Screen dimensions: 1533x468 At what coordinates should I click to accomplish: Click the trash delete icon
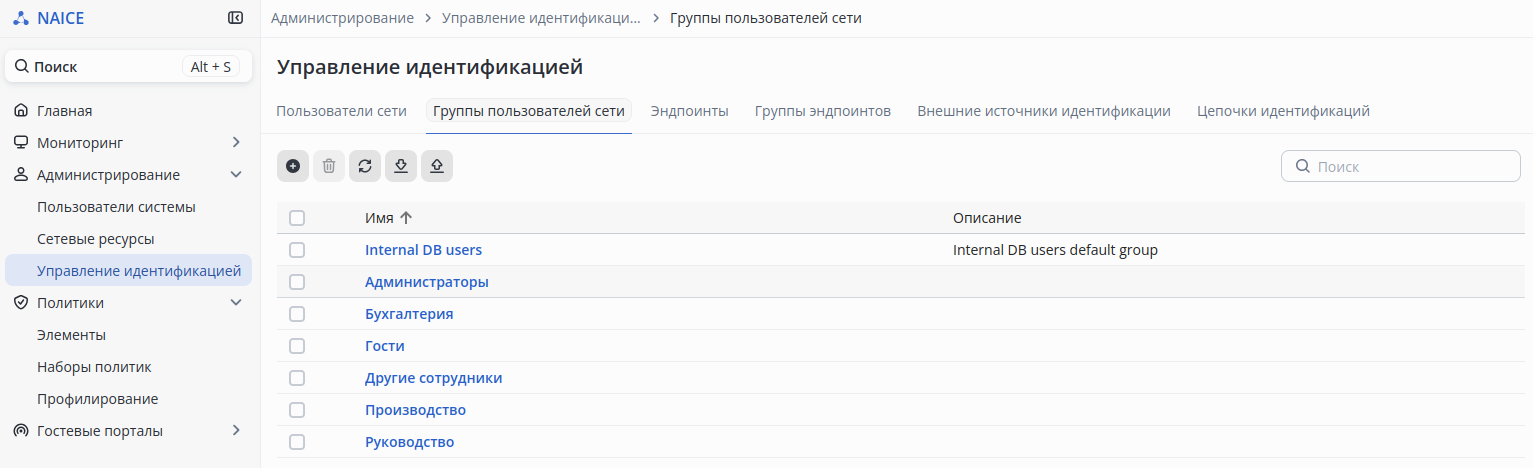coord(329,166)
